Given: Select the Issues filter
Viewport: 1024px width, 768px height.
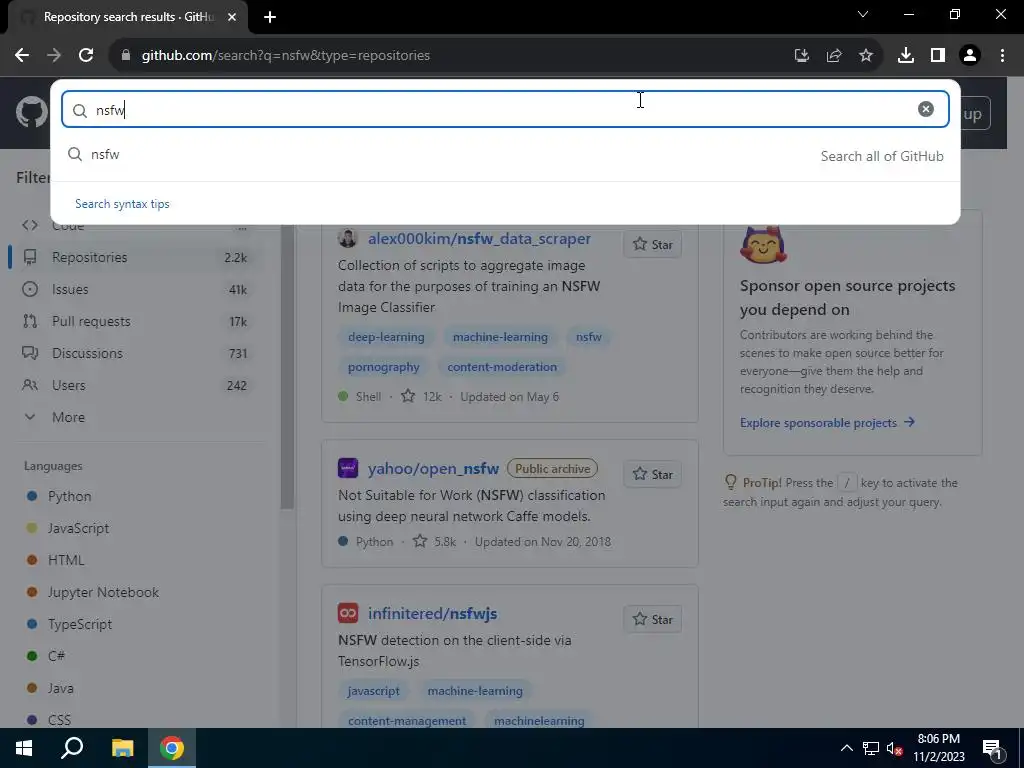Looking at the screenshot, I should (x=135, y=289).
